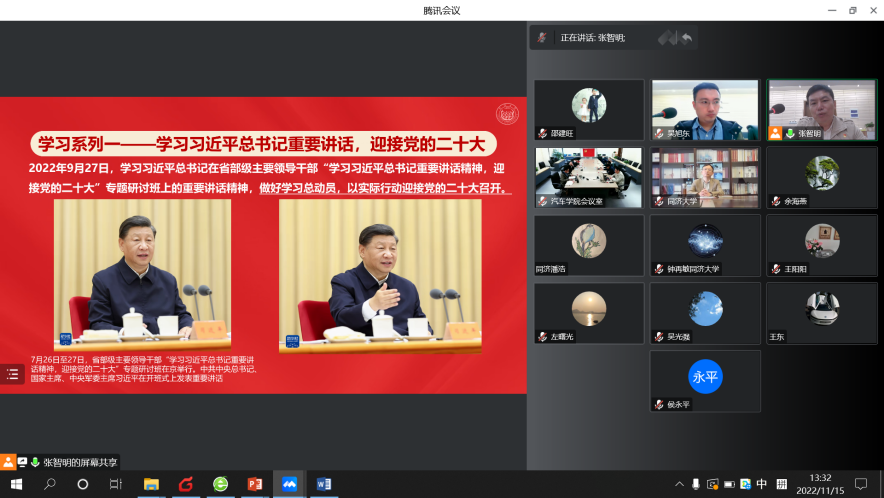
Task: Click the 张智明的屏幕共享 label
Action: [80, 462]
